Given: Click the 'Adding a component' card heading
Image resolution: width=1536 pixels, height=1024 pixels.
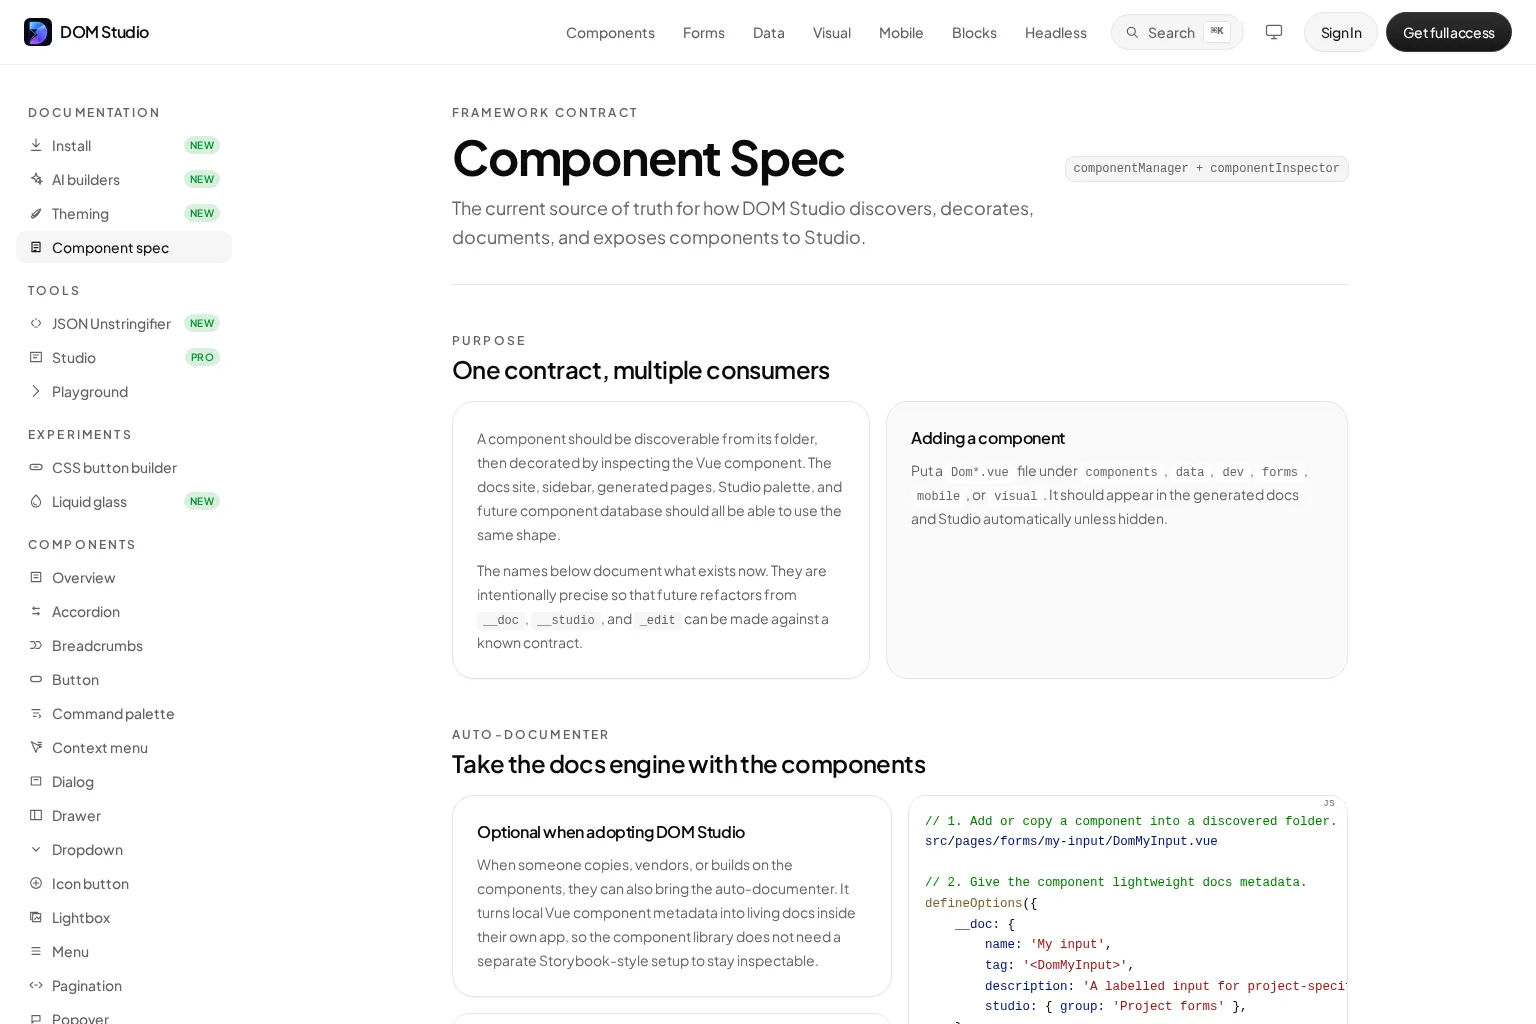Looking at the screenshot, I should pos(988,438).
